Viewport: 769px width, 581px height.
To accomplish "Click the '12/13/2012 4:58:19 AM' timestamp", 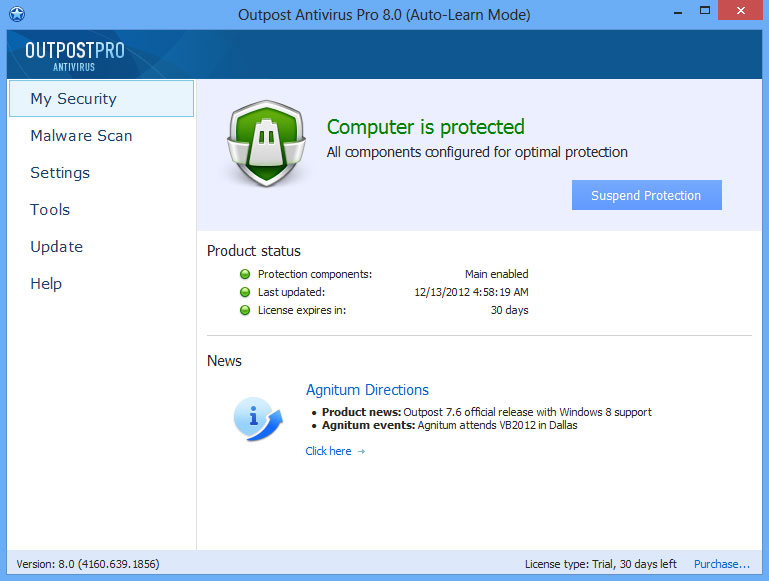I will [471, 292].
